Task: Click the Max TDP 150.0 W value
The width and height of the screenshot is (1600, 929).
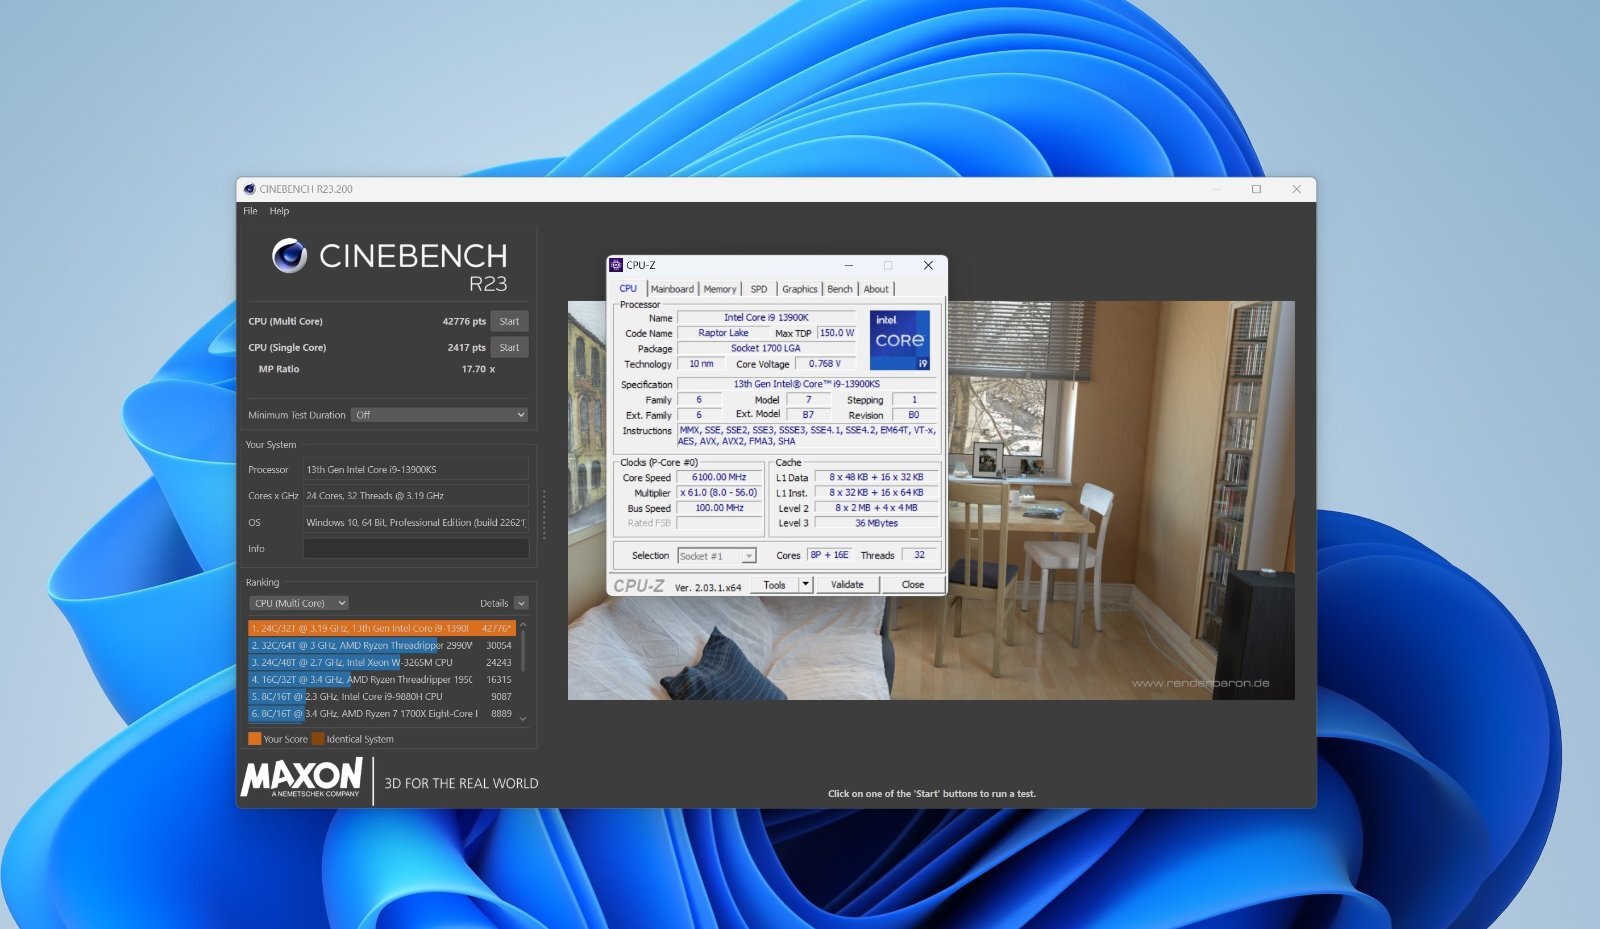Action: point(837,333)
